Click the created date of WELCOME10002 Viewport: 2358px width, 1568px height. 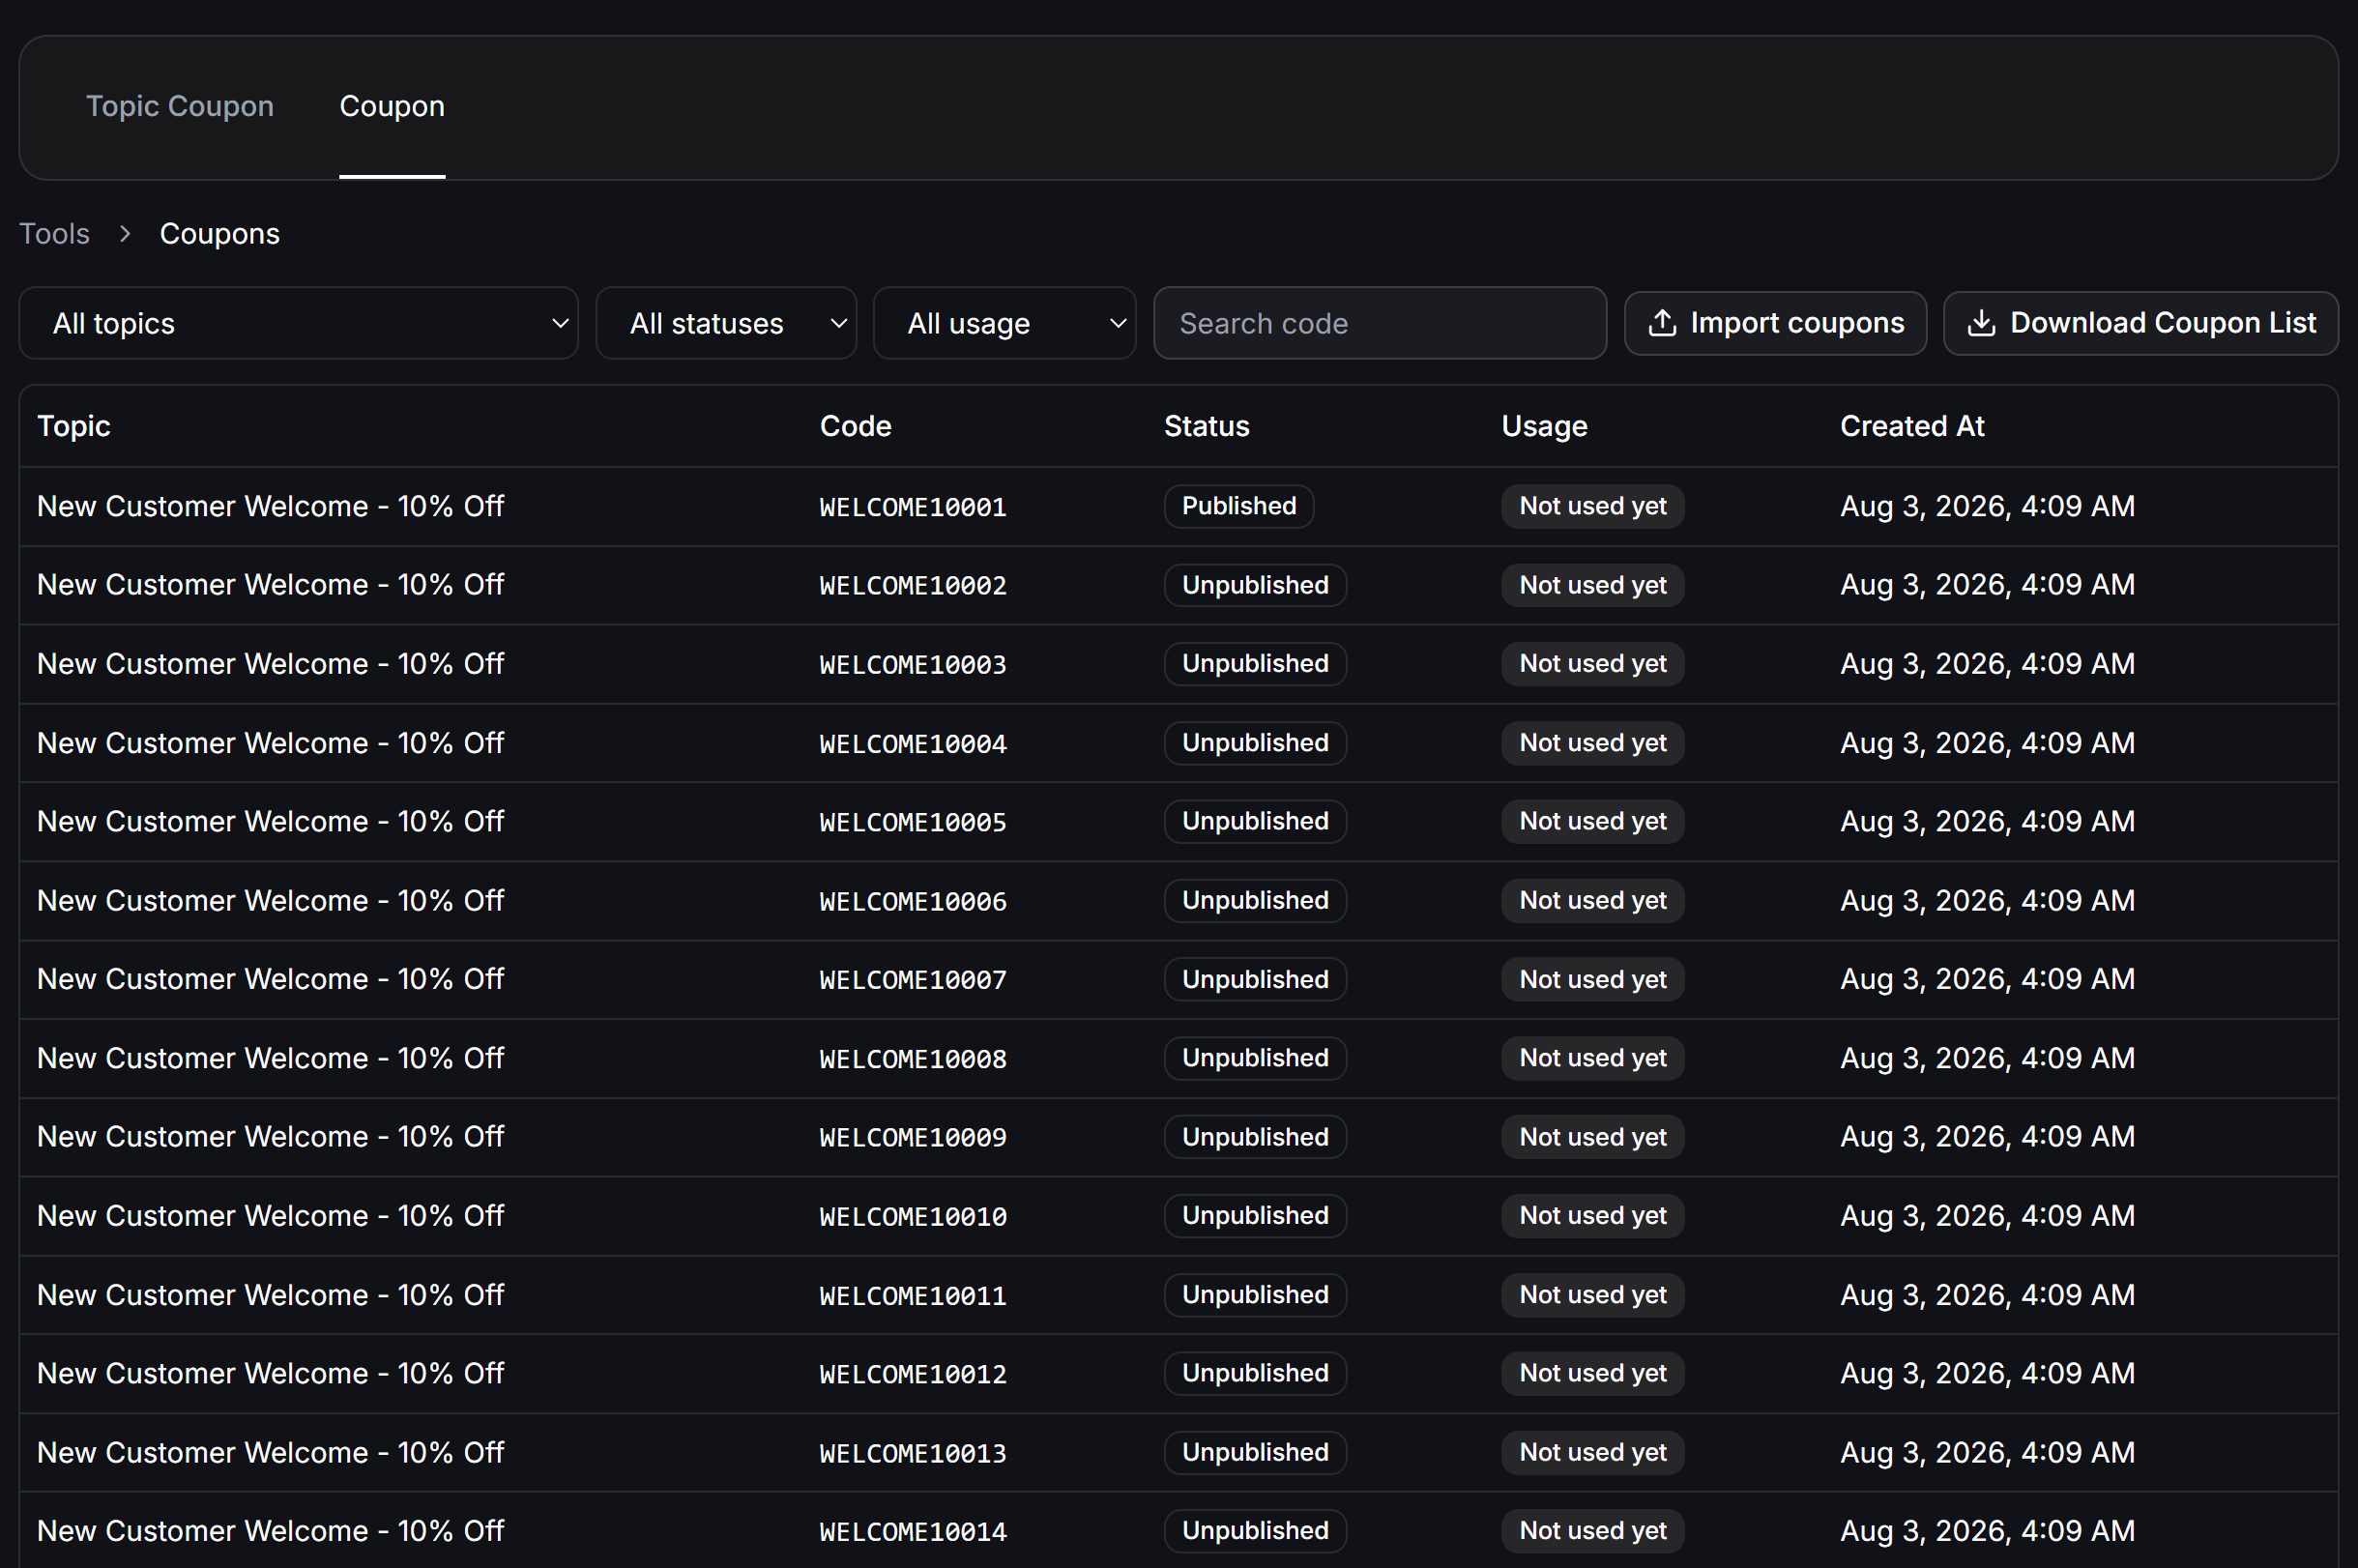(x=1987, y=585)
